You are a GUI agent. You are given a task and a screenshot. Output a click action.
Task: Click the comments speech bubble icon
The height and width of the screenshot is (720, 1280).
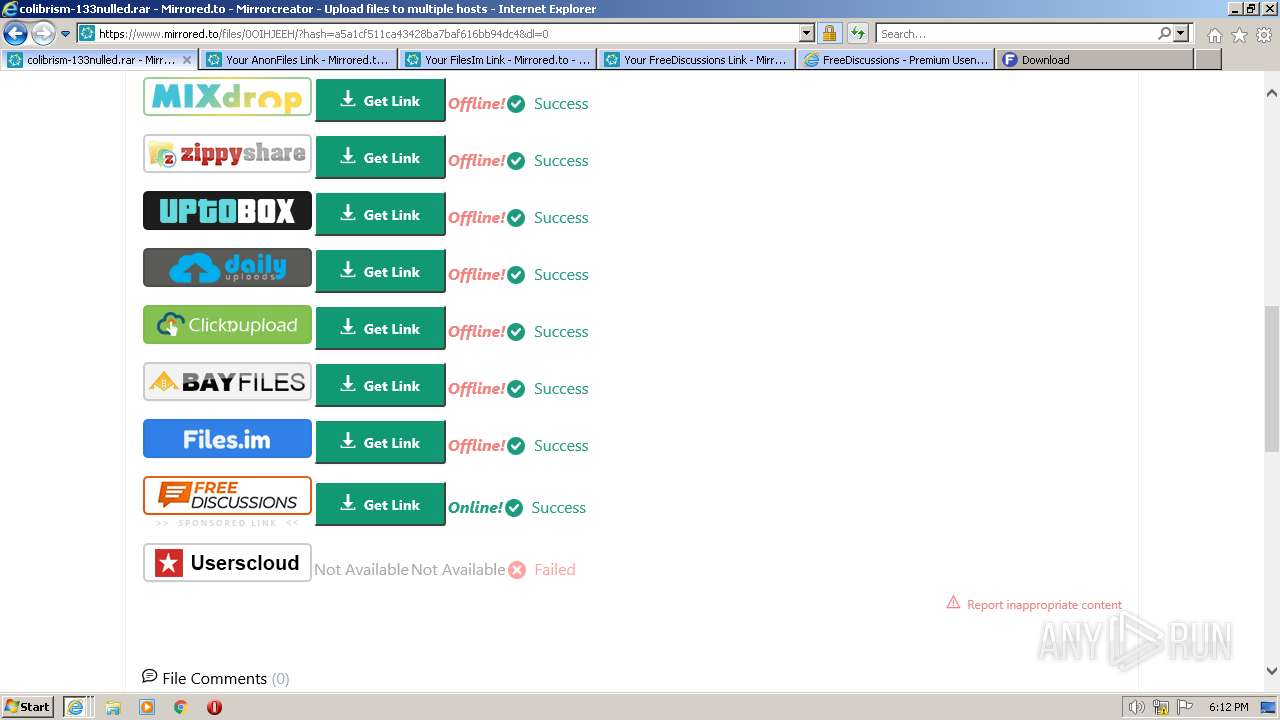pyautogui.click(x=150, y=676)
